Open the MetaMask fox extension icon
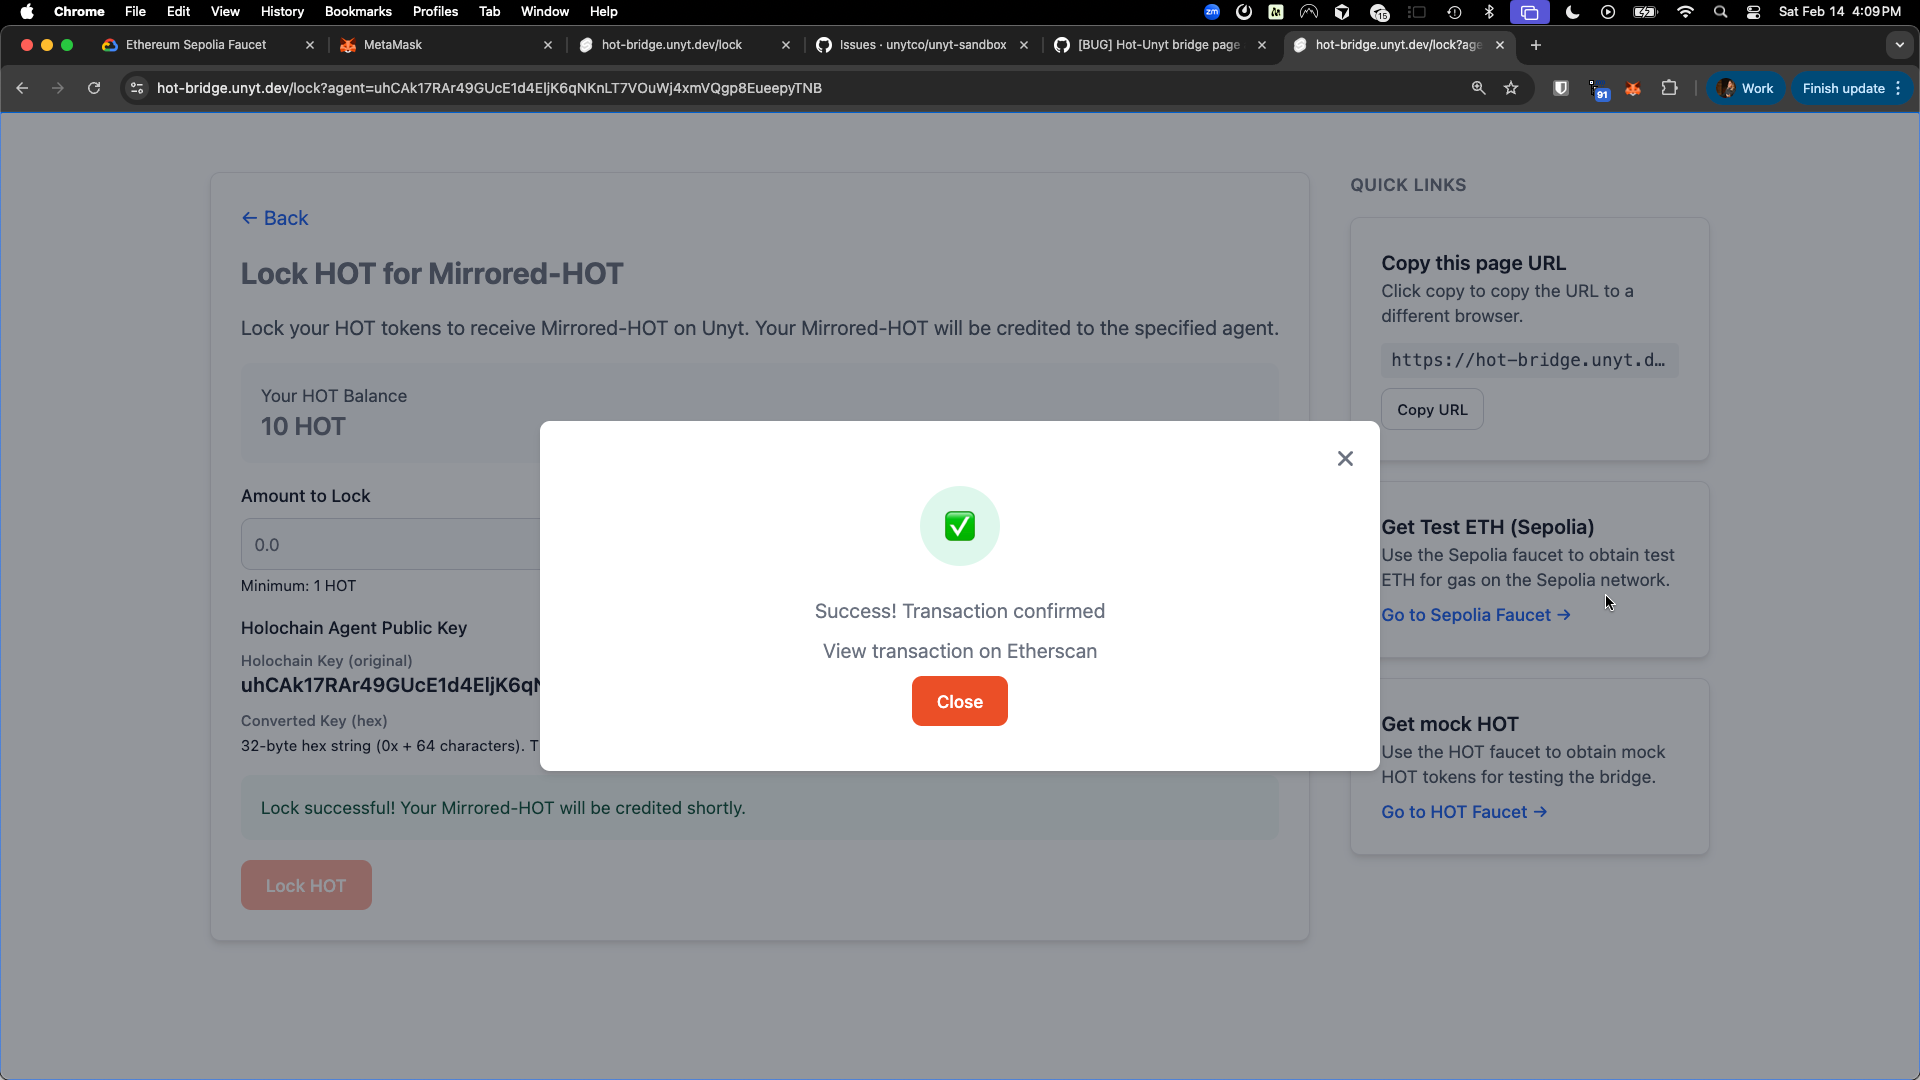Image resolution: width=1920 pixels, height=1080 pixels. point(1633,88)
